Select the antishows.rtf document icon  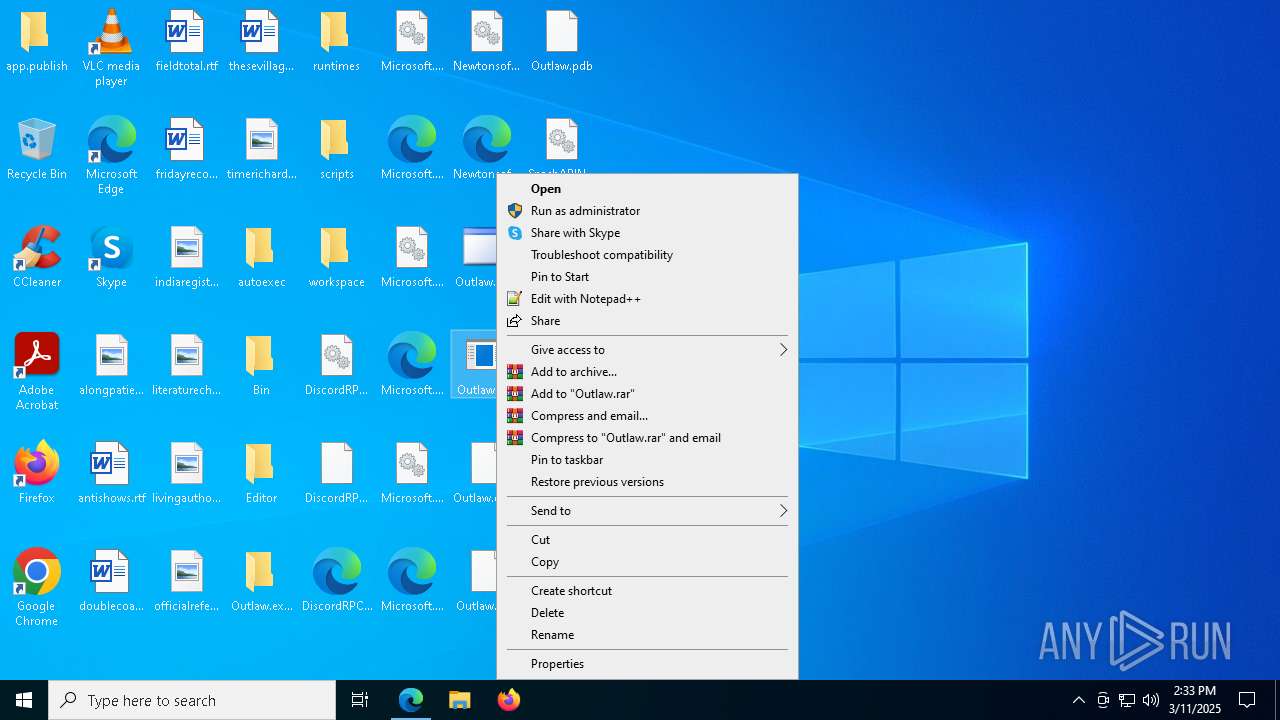point(111,464)
